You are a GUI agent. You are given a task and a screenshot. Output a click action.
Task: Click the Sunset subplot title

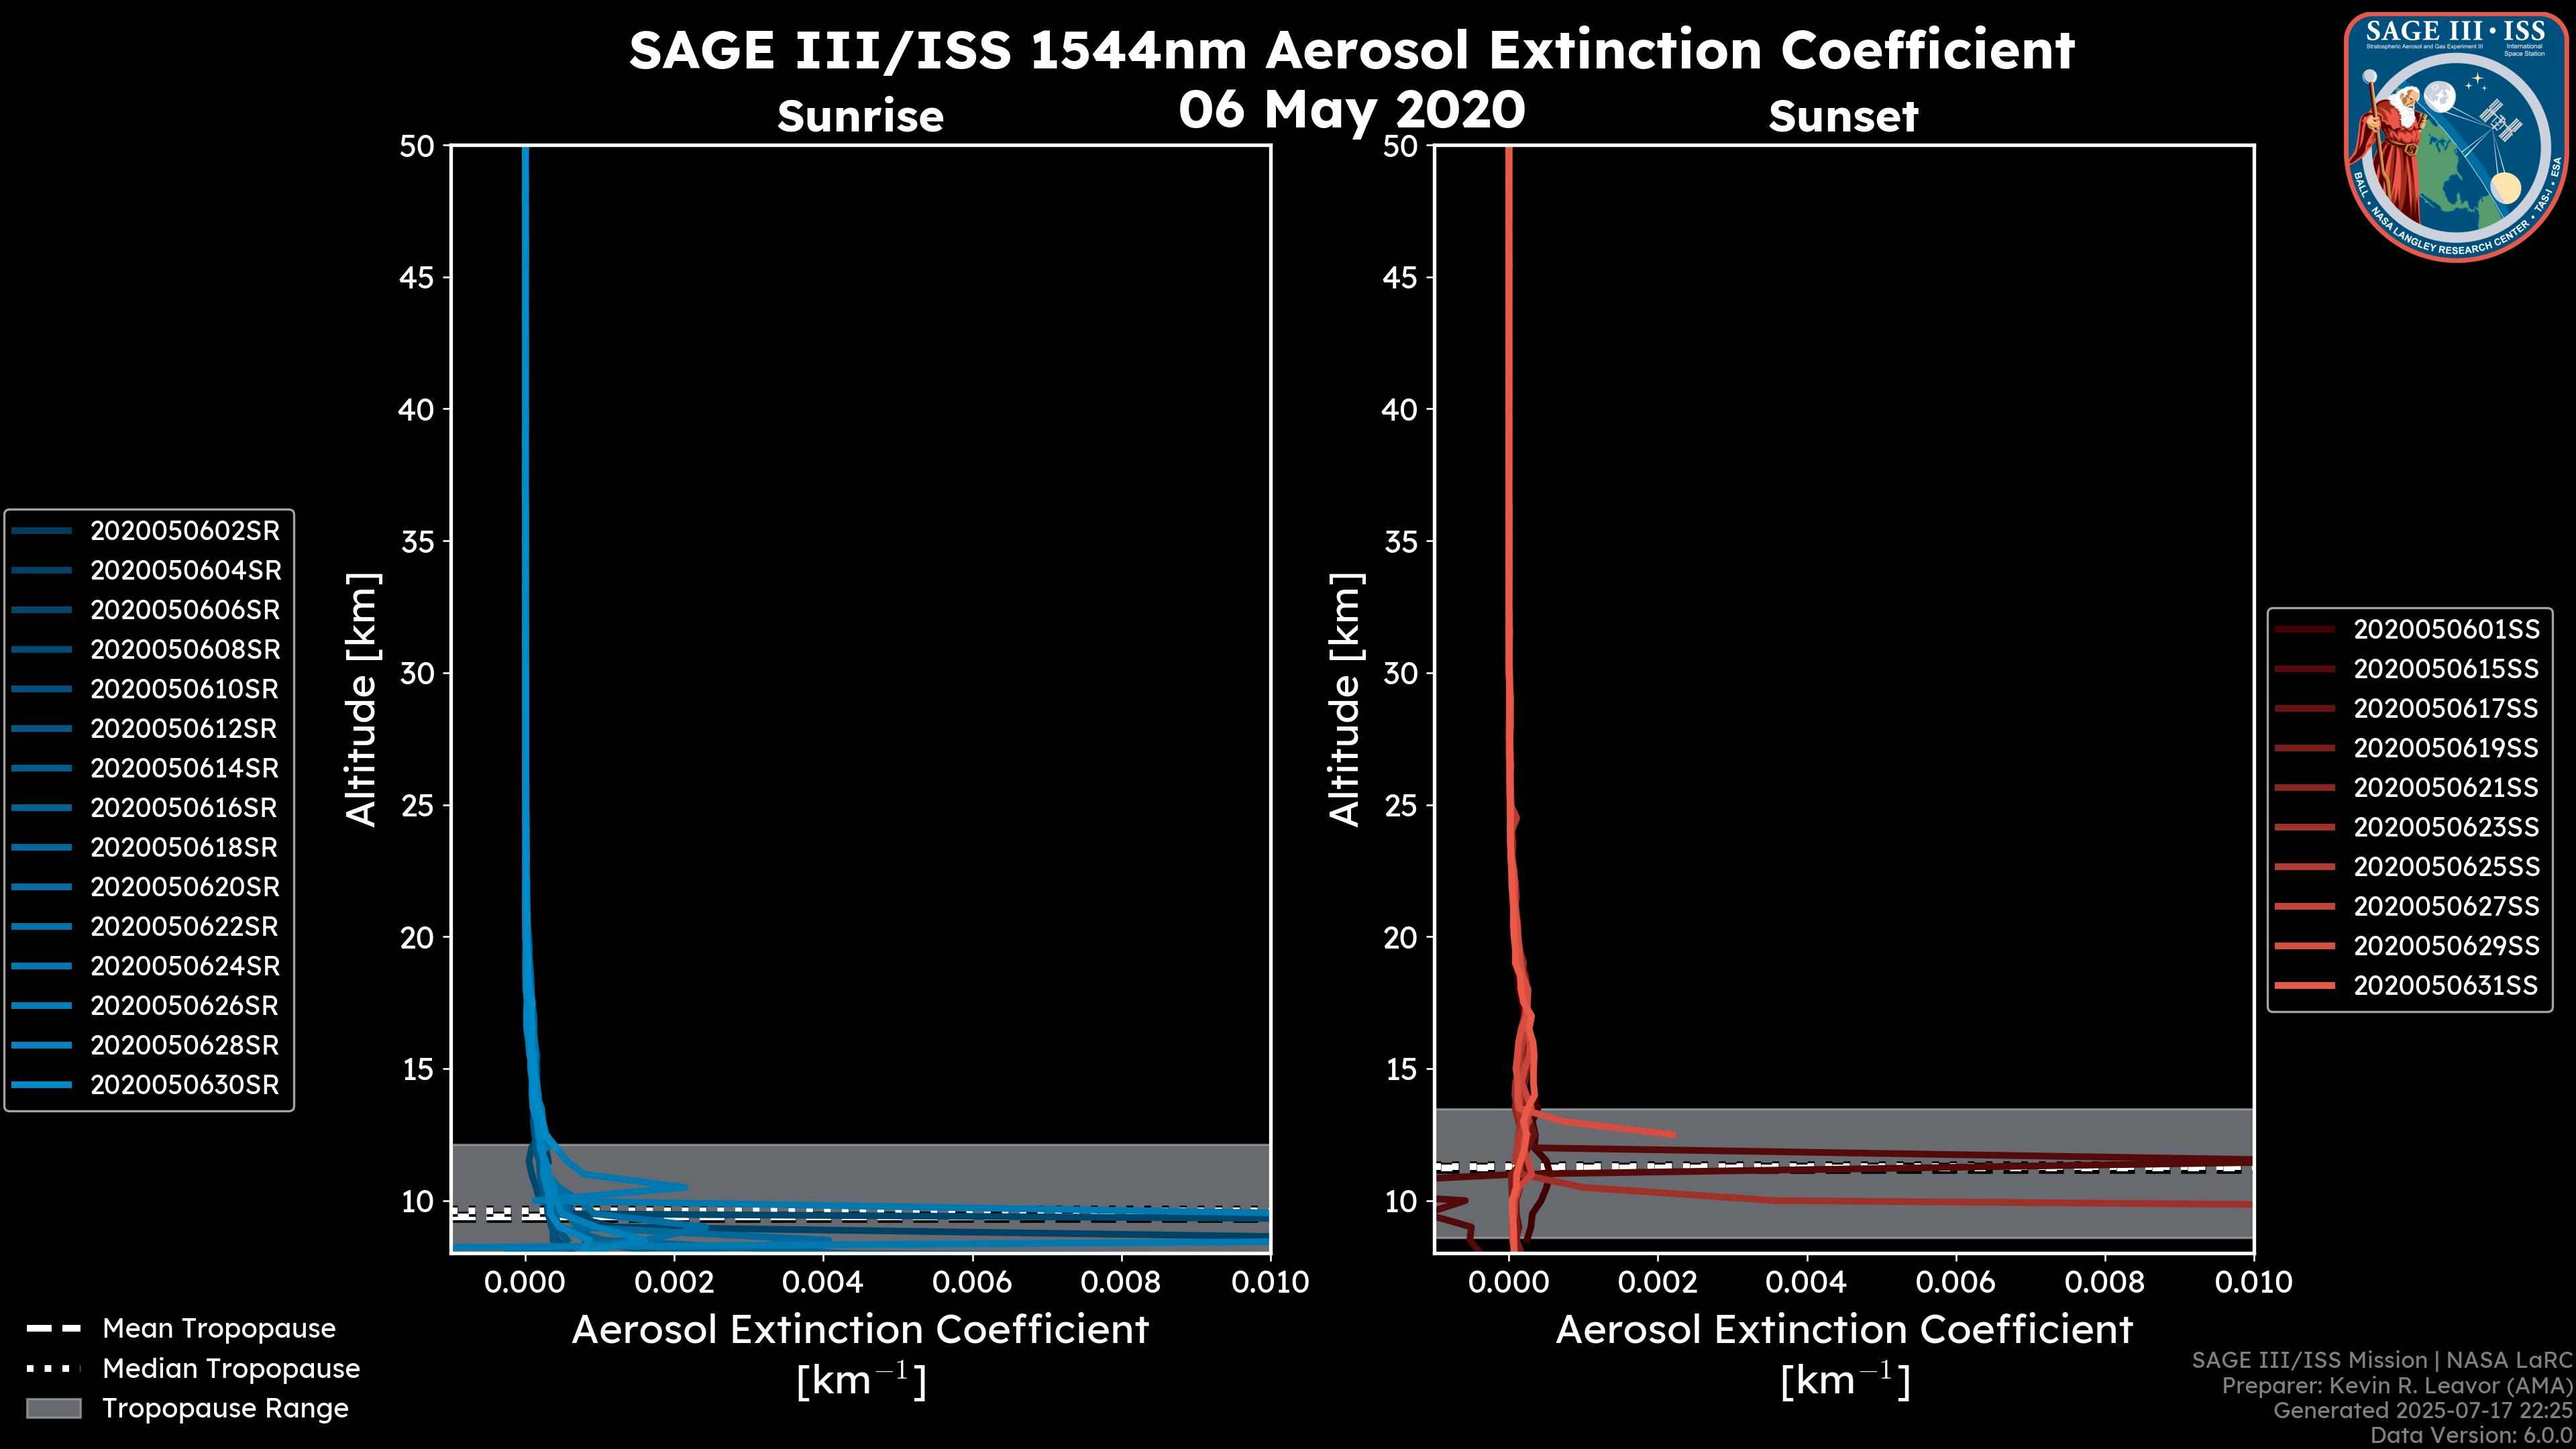tap(1843, 117)
